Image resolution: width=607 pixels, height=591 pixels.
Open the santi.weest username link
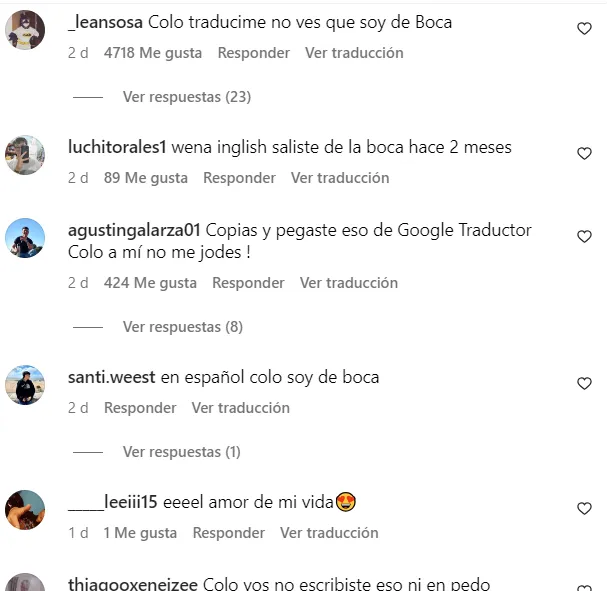[x=111, y=377]
